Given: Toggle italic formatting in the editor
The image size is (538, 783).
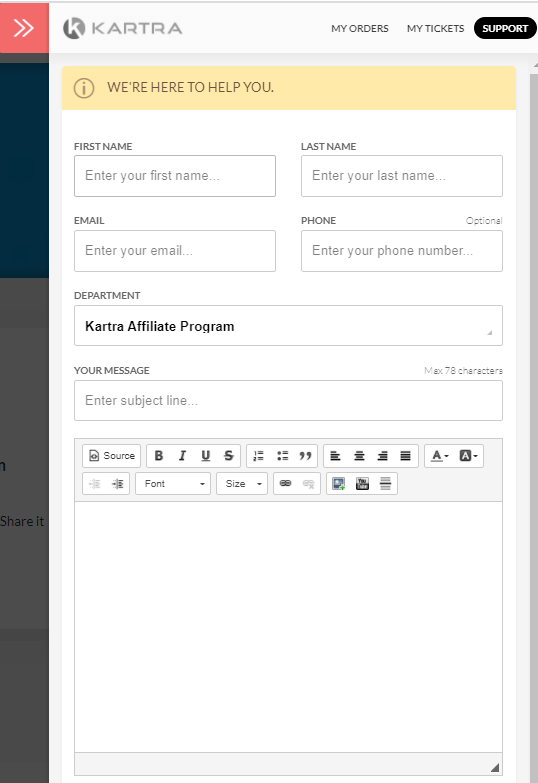Looking at the screenshot, I should click(182, 455).
